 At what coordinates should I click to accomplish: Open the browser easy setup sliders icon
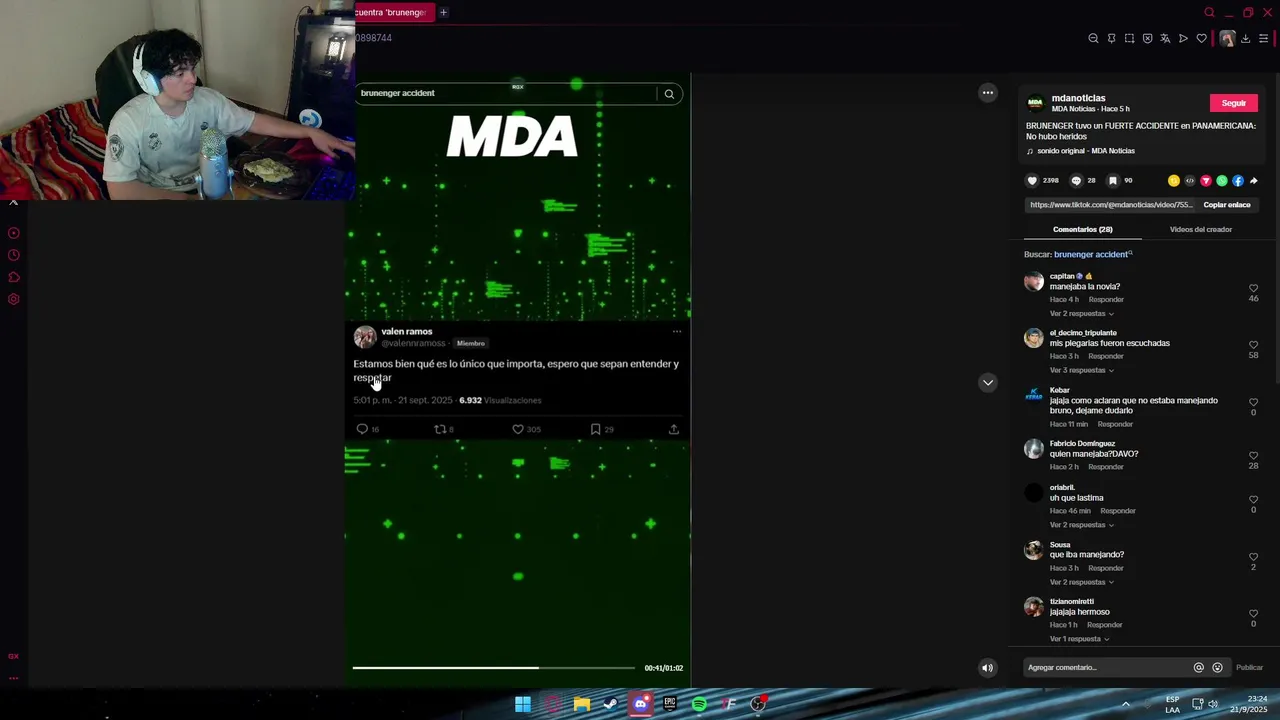(x=1263, y=38)
